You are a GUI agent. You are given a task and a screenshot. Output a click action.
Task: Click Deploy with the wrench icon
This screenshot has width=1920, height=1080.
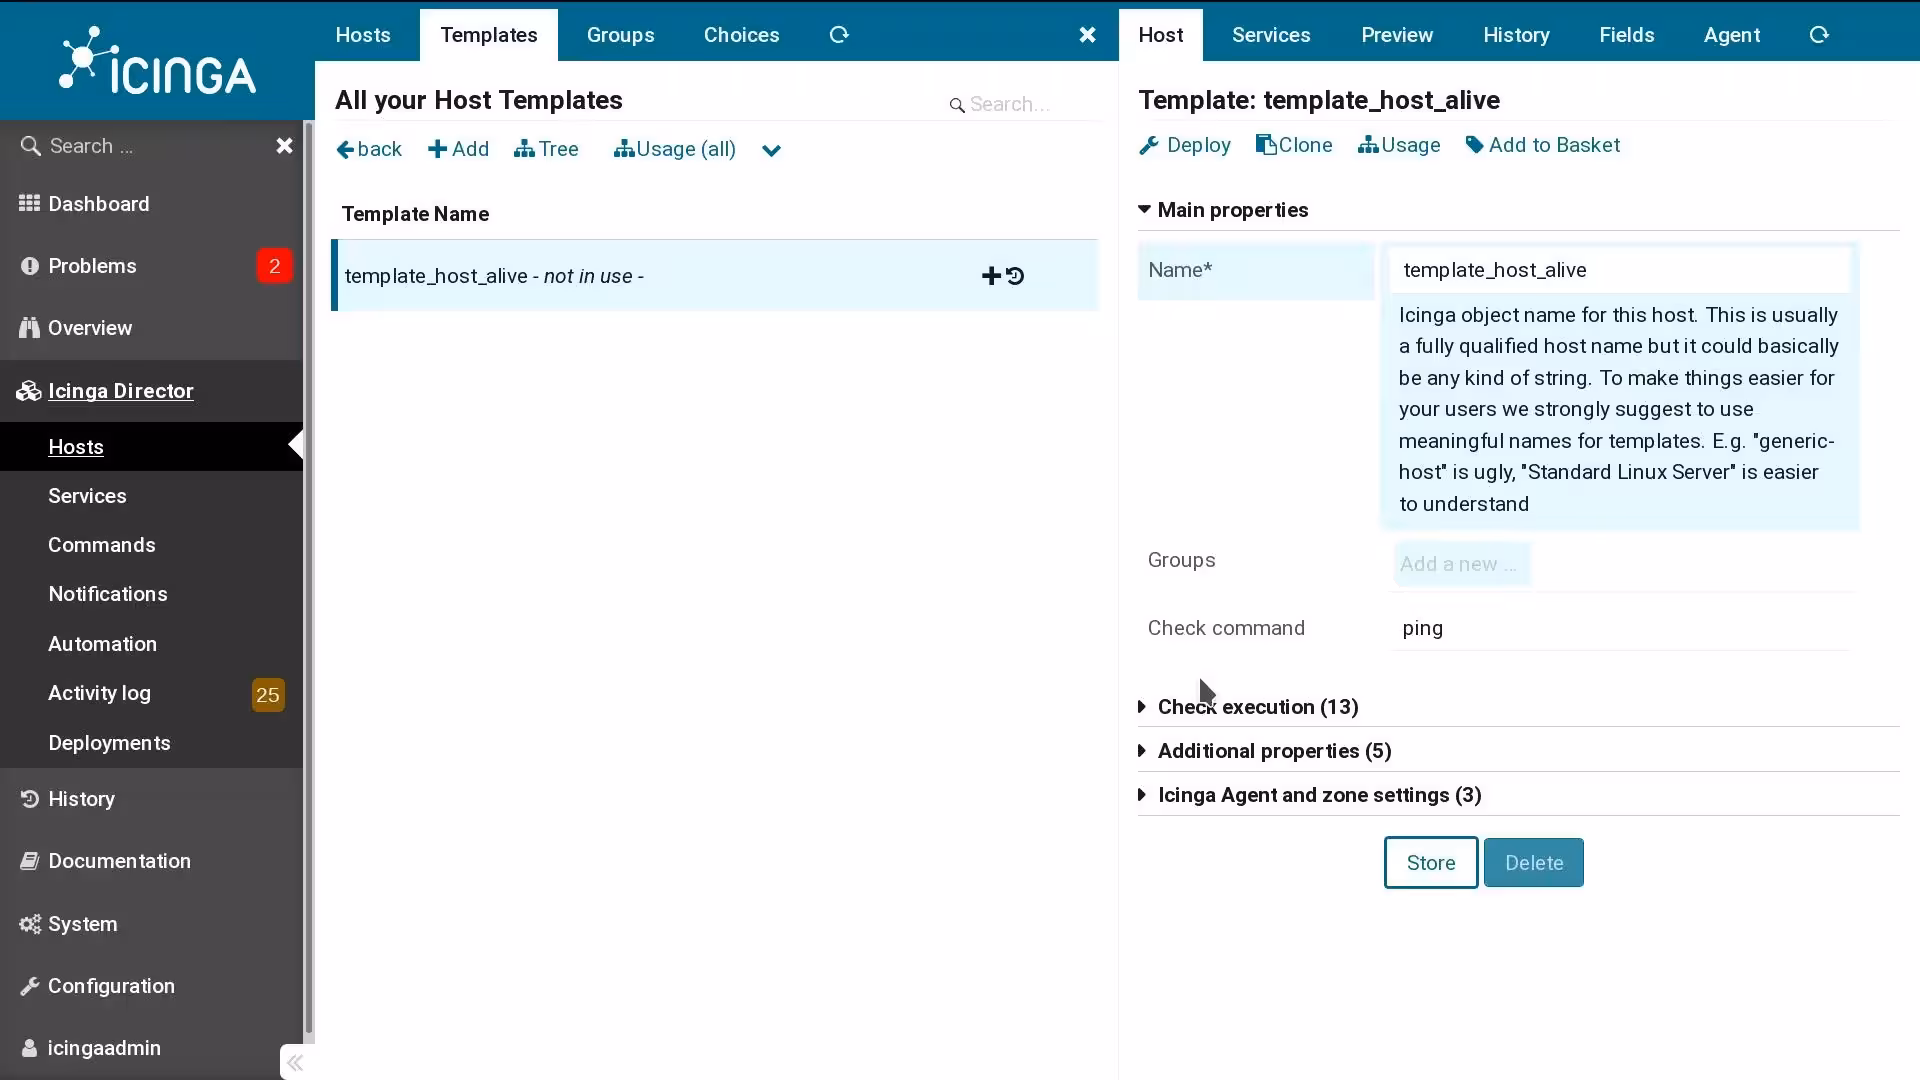click(x=1184, y=146)
